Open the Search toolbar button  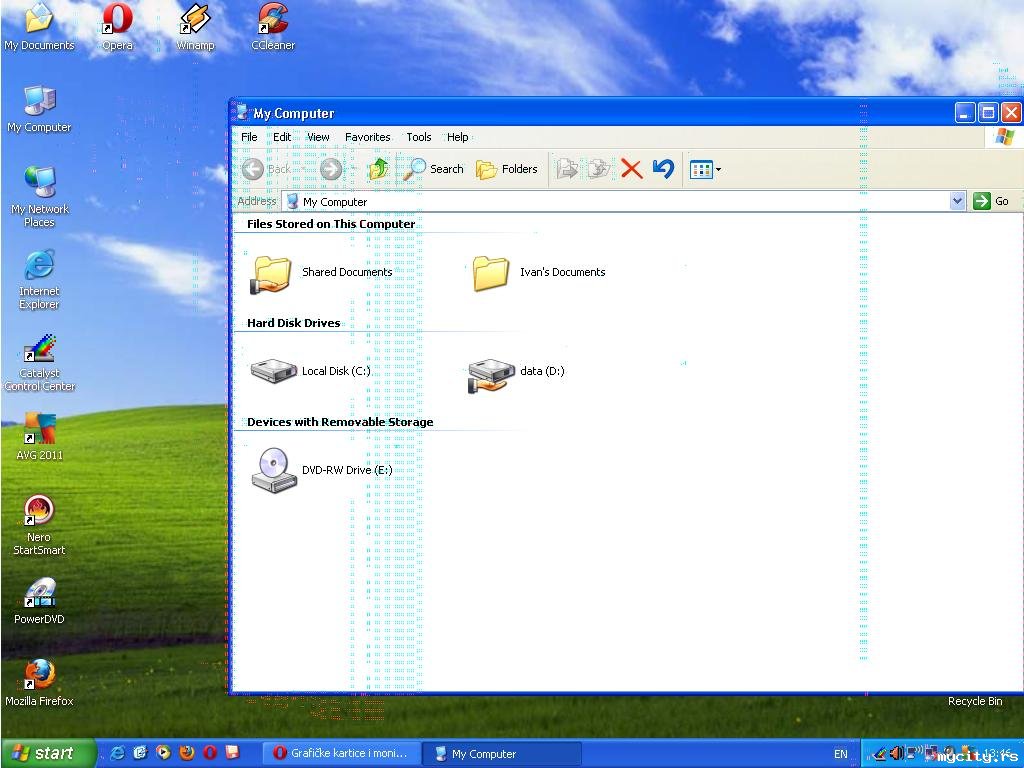[434, 169]
